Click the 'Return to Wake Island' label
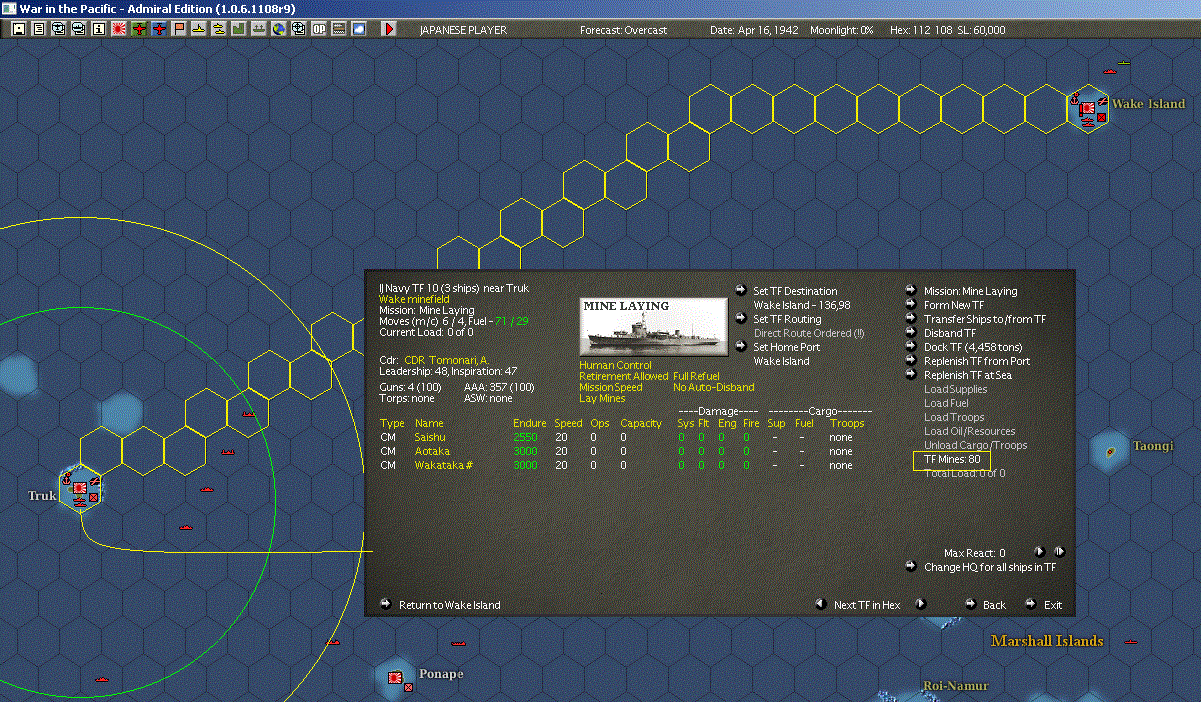The width and height of the screenshot is (1201, 702). pyautogui.click(x=450, y=605)
